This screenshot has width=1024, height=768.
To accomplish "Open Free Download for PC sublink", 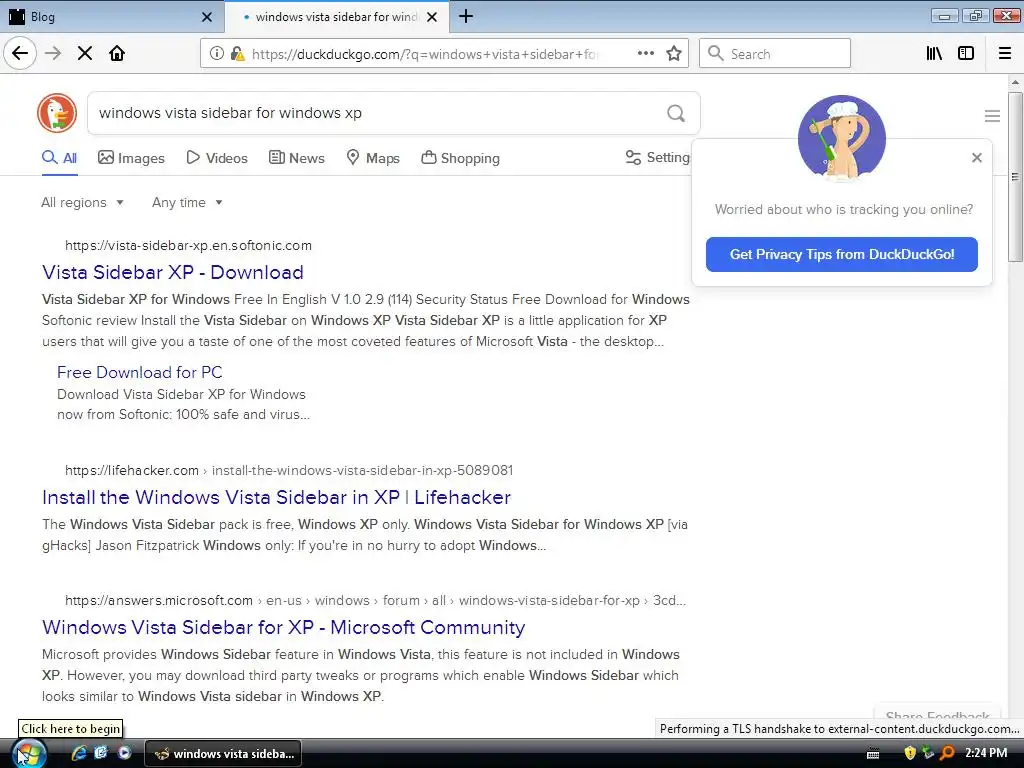I will pos(140,372).
